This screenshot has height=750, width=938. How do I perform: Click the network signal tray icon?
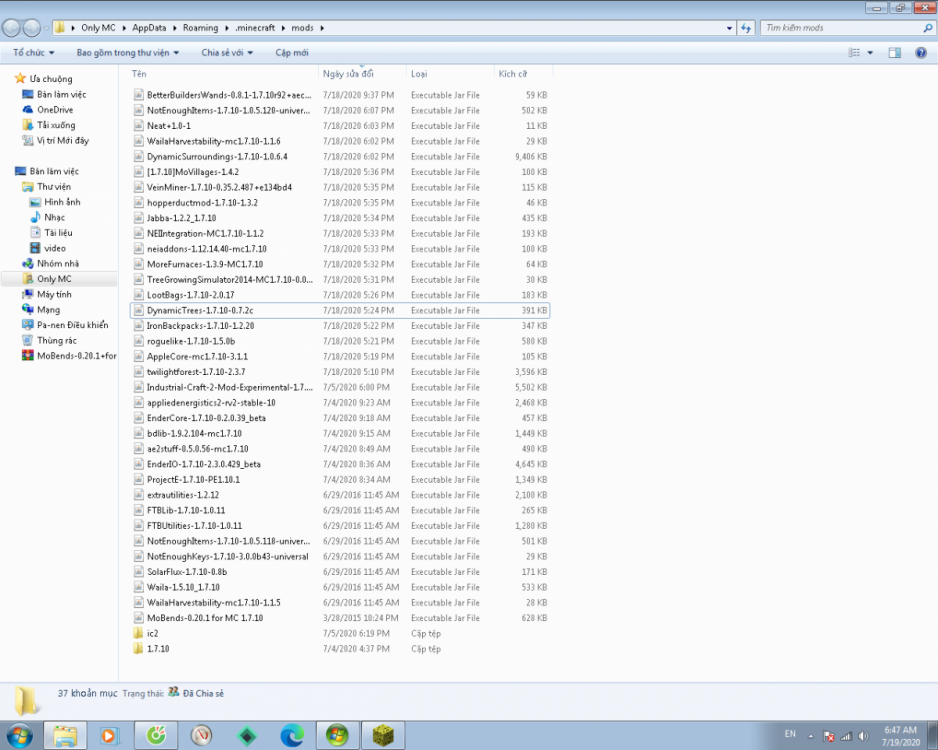point(846,736)
